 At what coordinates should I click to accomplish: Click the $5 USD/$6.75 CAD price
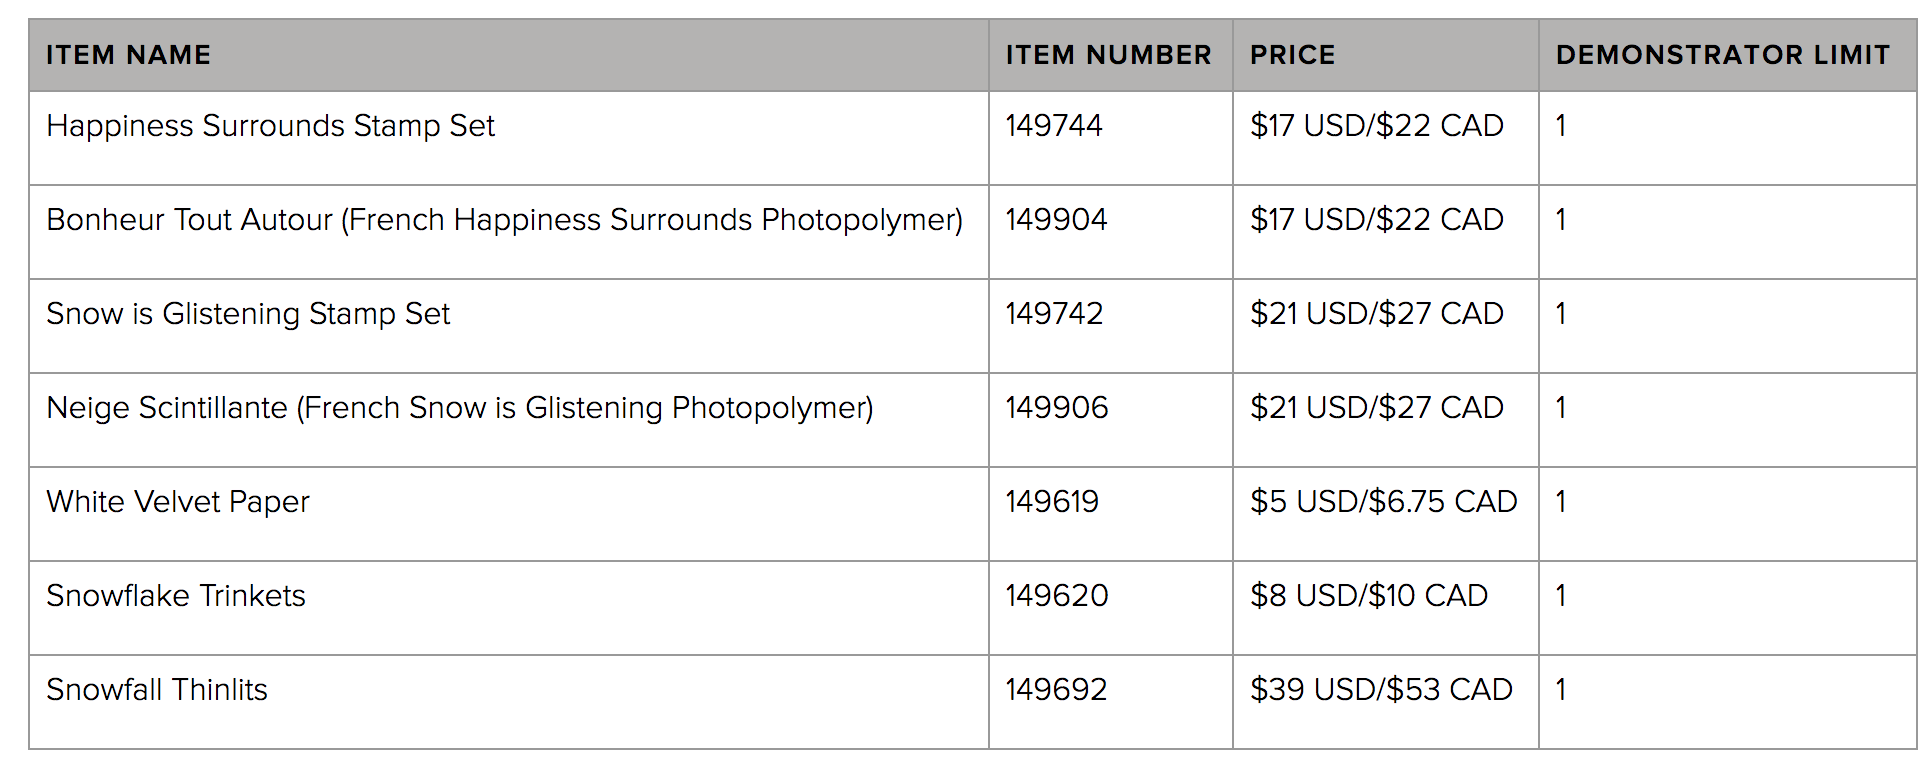(1384, 502)
